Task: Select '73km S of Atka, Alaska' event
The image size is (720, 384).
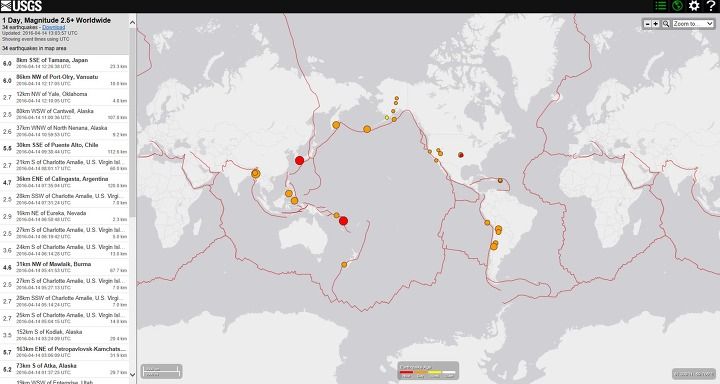Action: (x=65, y=369)
